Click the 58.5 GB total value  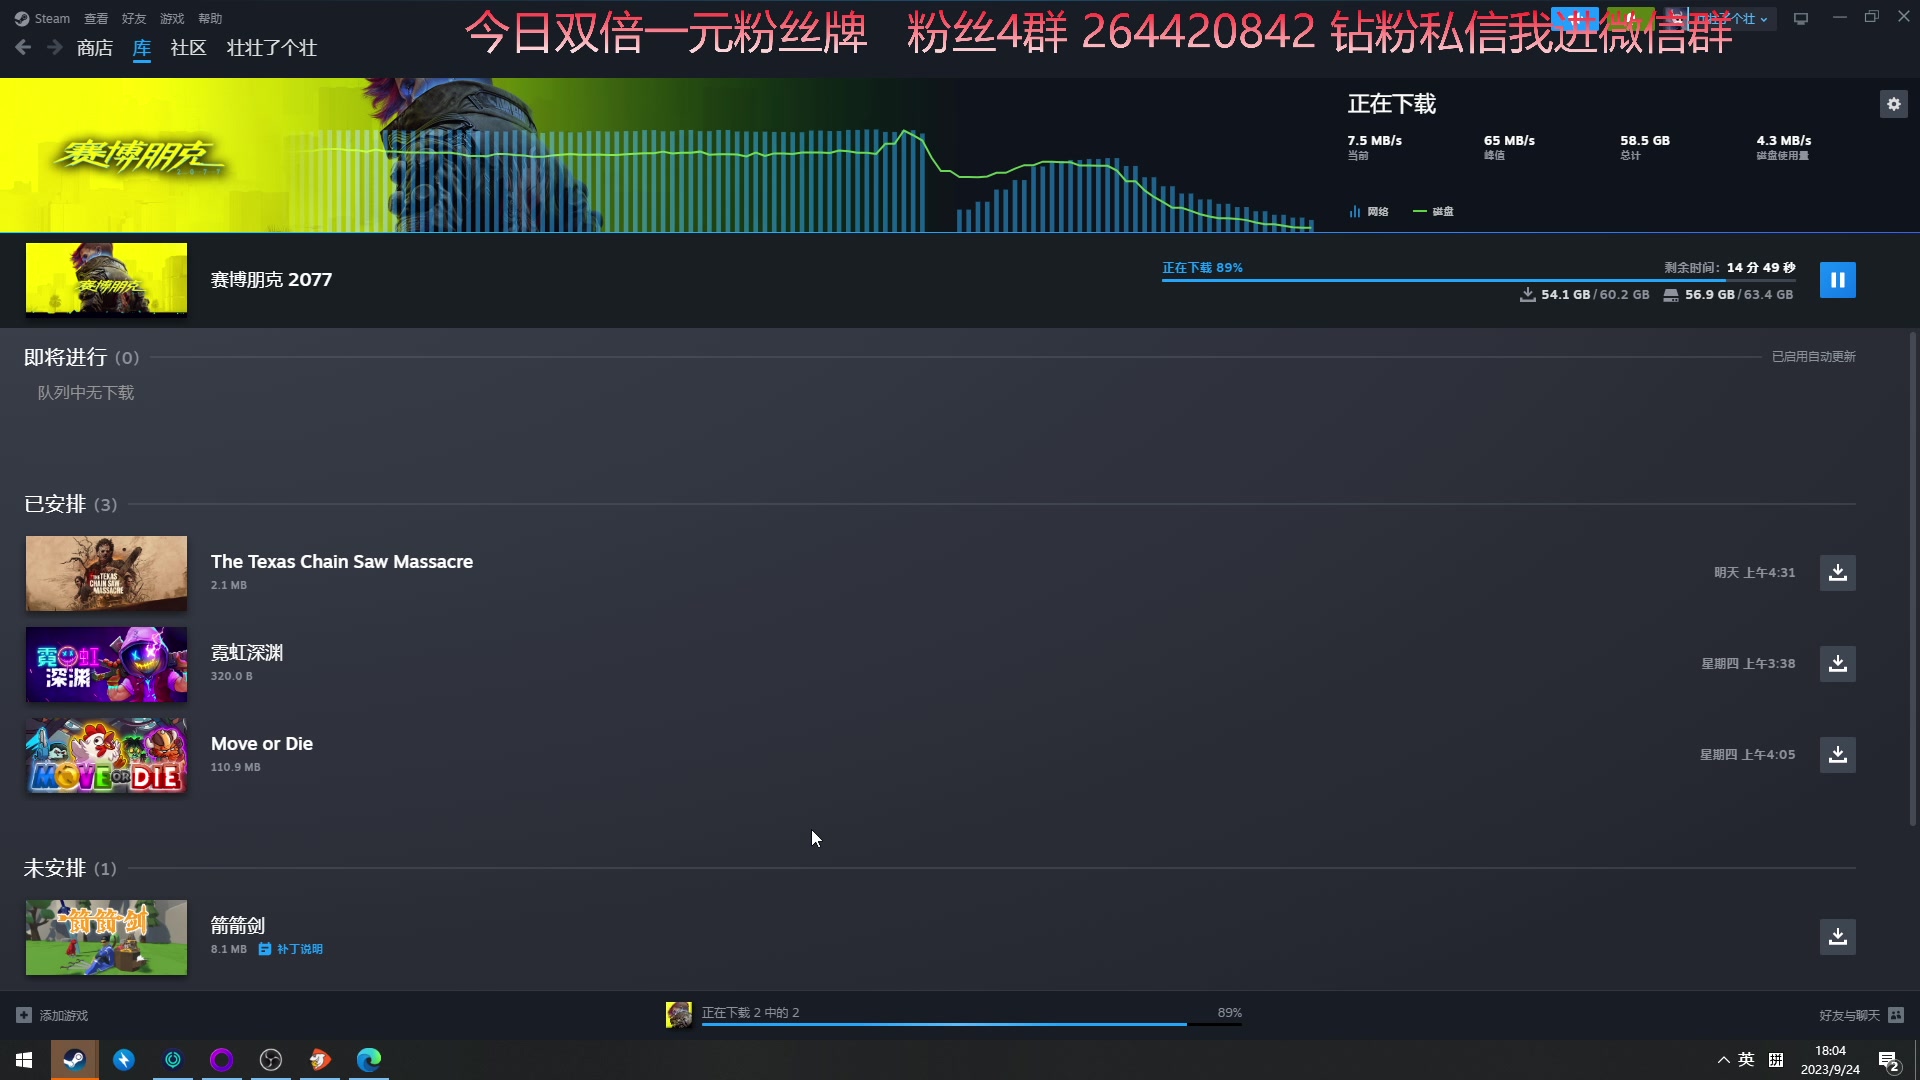point(1645,141)
